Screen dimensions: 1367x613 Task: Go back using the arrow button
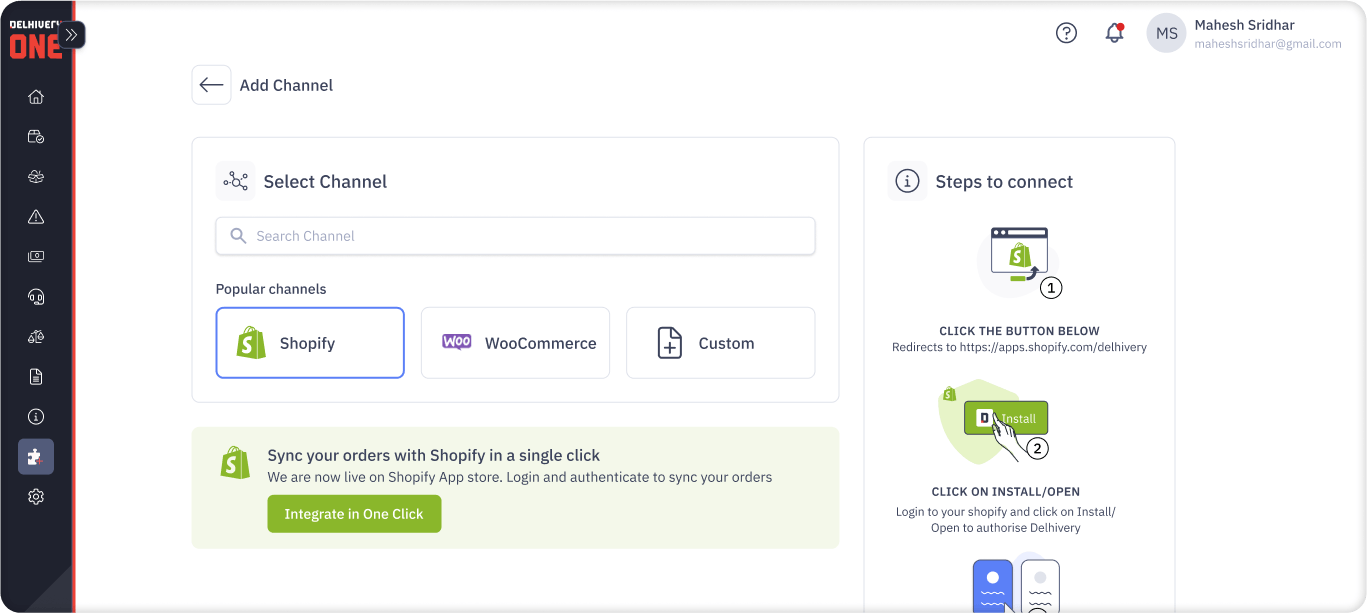click(211, 85)
